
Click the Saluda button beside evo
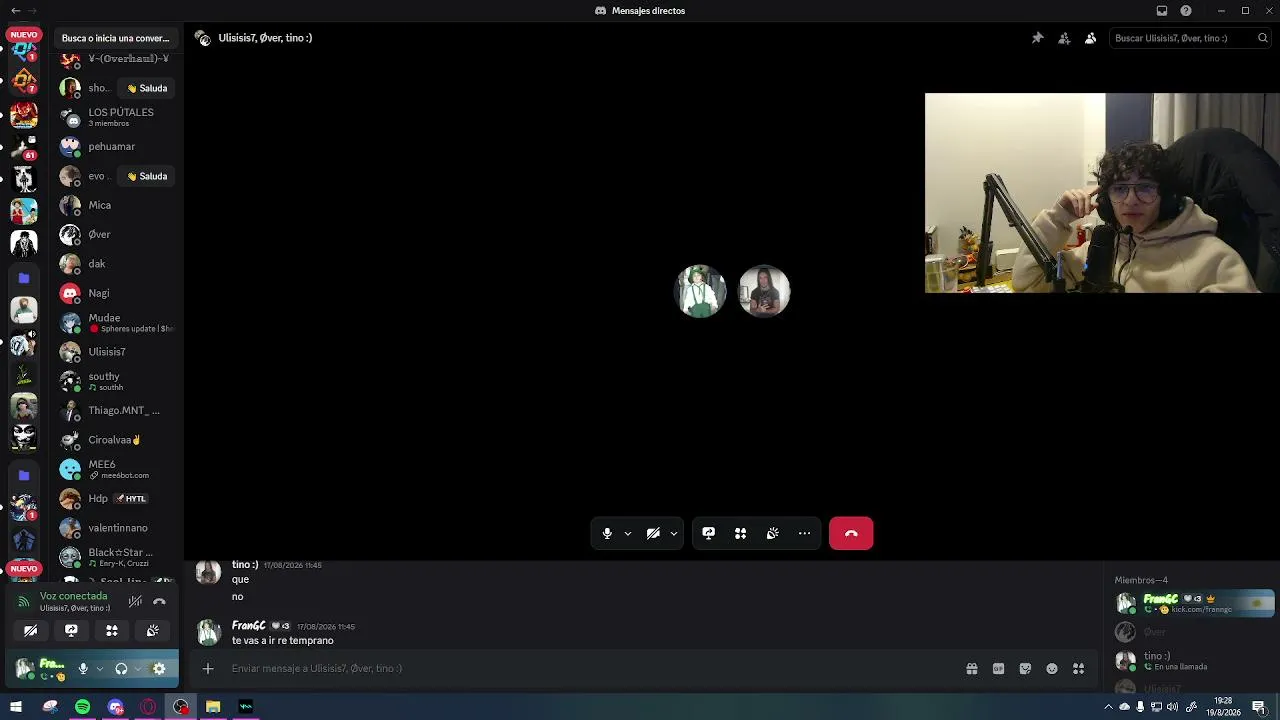coord(147,176)
